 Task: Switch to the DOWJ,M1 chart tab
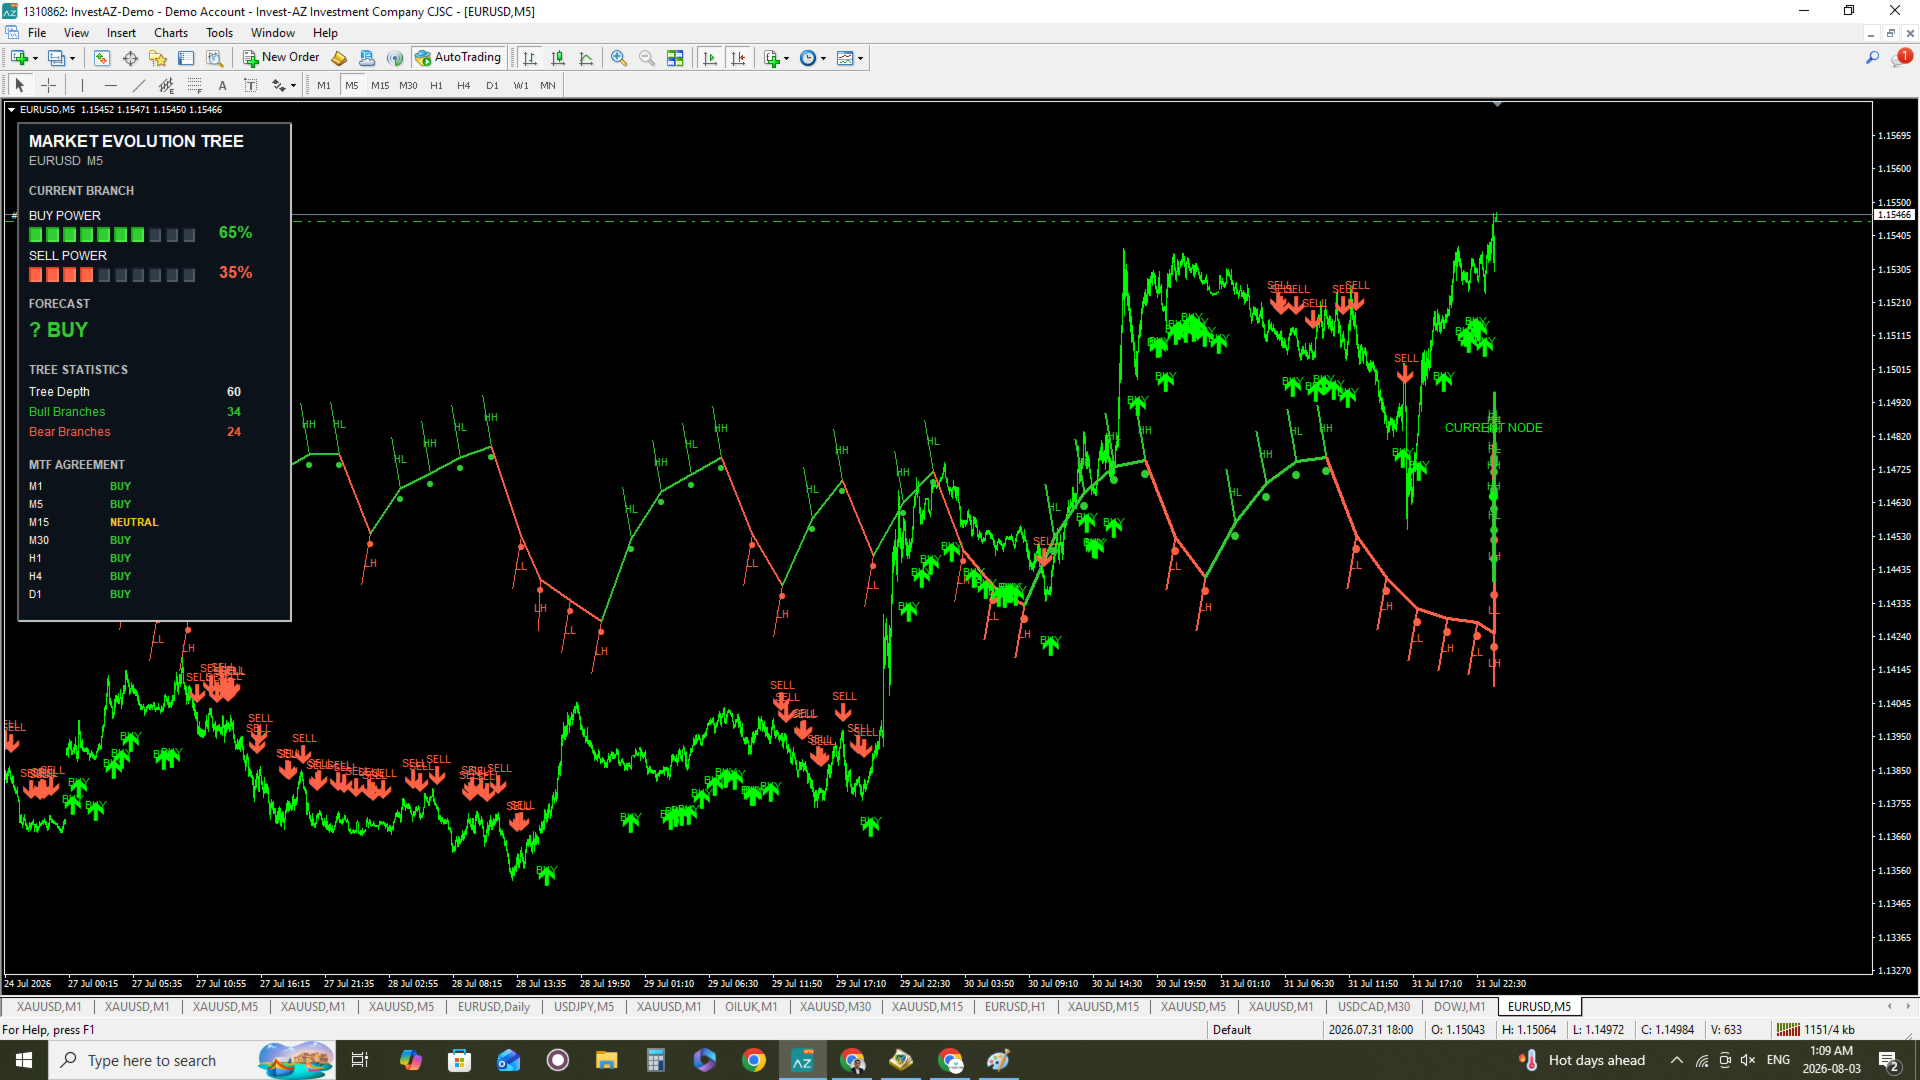click(1459, 1007)
